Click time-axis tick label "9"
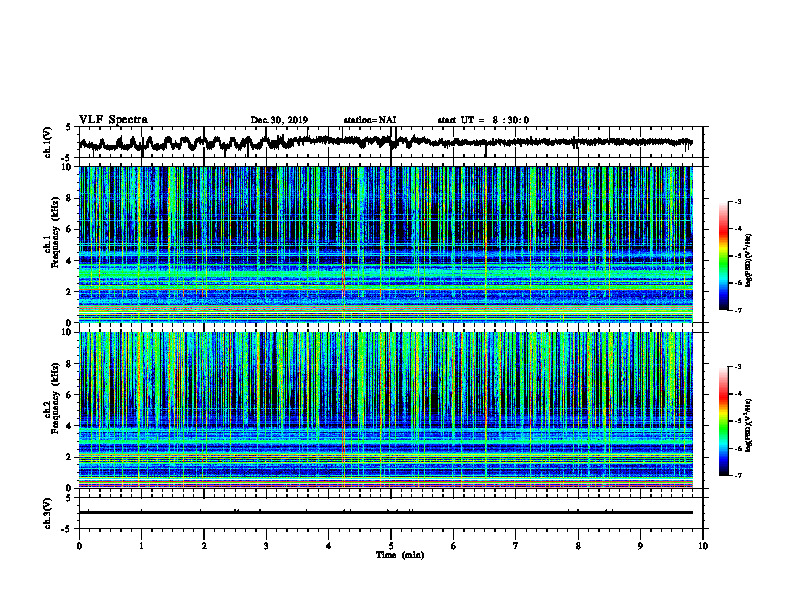The width and height of the screenshot is (792, 612). point(640,546)
